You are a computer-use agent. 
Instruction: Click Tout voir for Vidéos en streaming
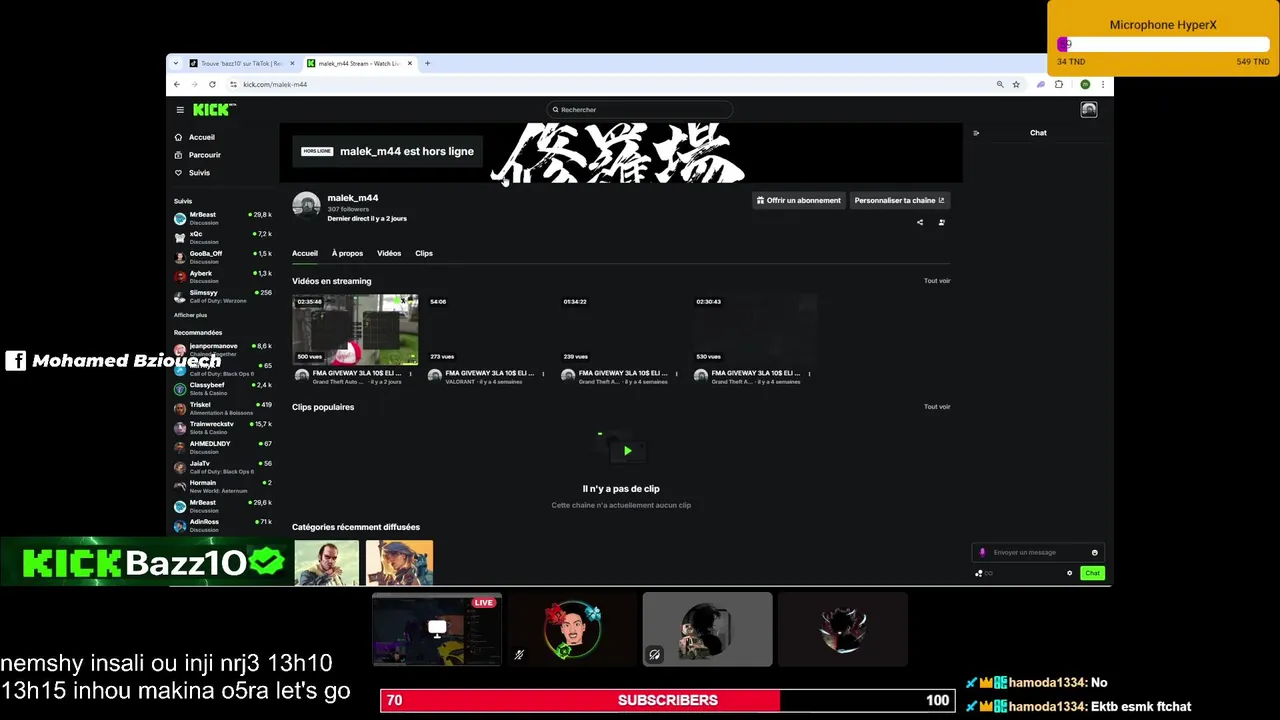[937, 281]
